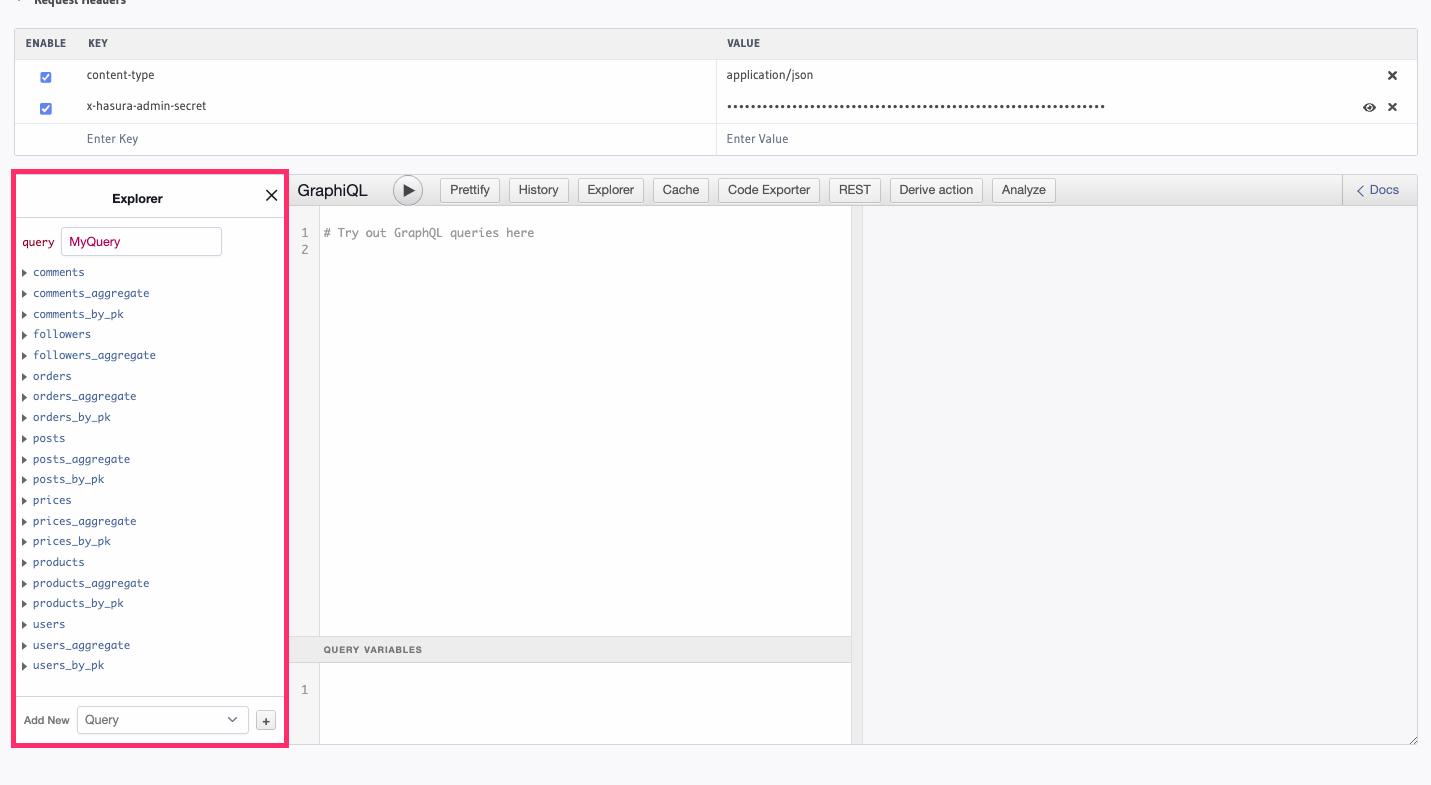
Task: Remove the content-type header
Action: pyautogui.click(x=1392, y=74)
